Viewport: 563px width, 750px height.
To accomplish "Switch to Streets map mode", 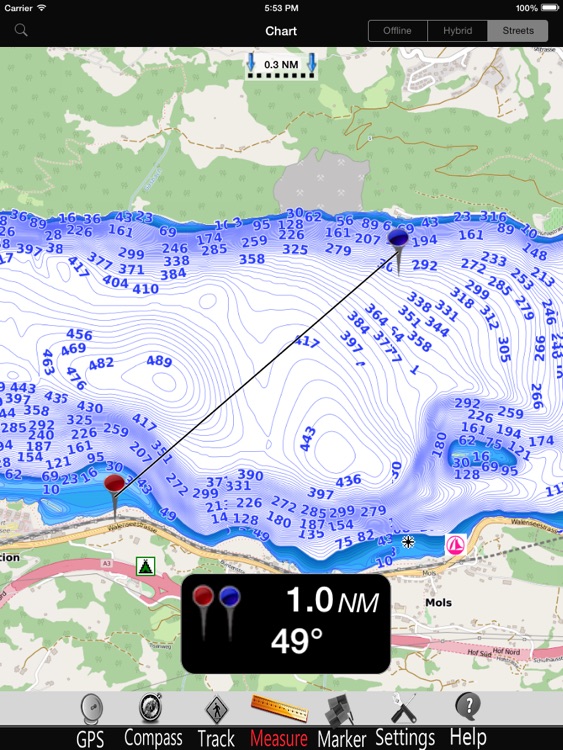I will (x=518, y=31).
